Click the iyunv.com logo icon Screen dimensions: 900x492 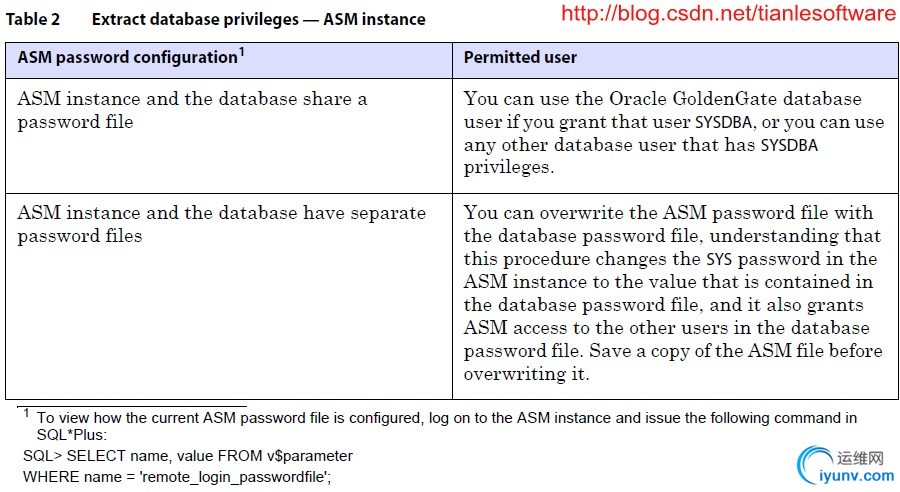coord(814,464)
